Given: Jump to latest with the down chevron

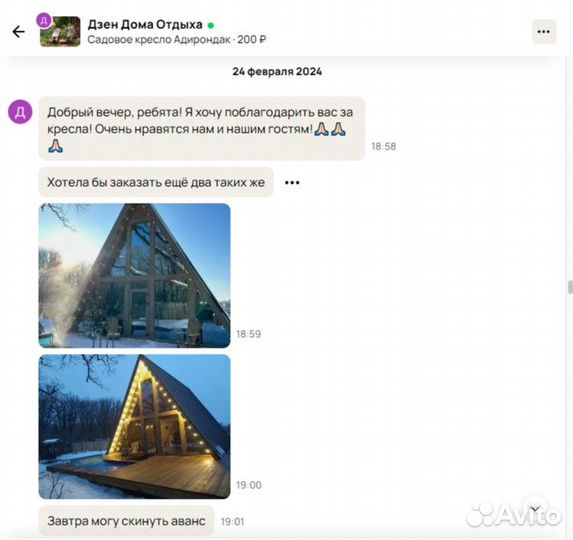Looking at the screenshot, I should 535,508.
